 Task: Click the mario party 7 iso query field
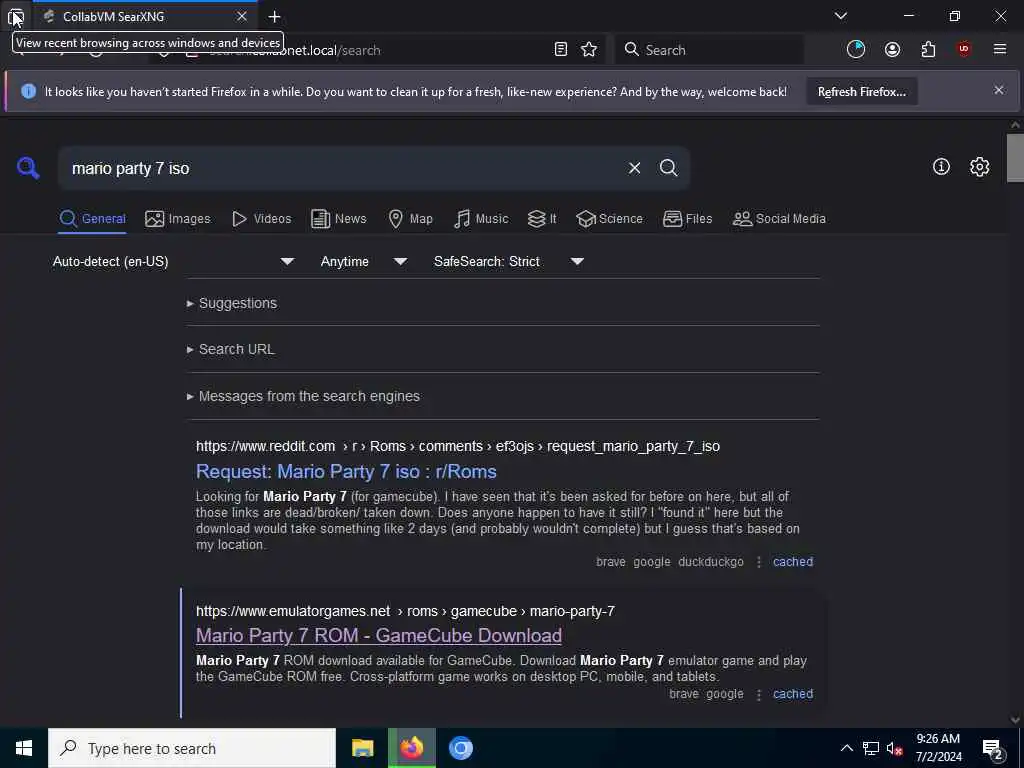click(343, 168)
